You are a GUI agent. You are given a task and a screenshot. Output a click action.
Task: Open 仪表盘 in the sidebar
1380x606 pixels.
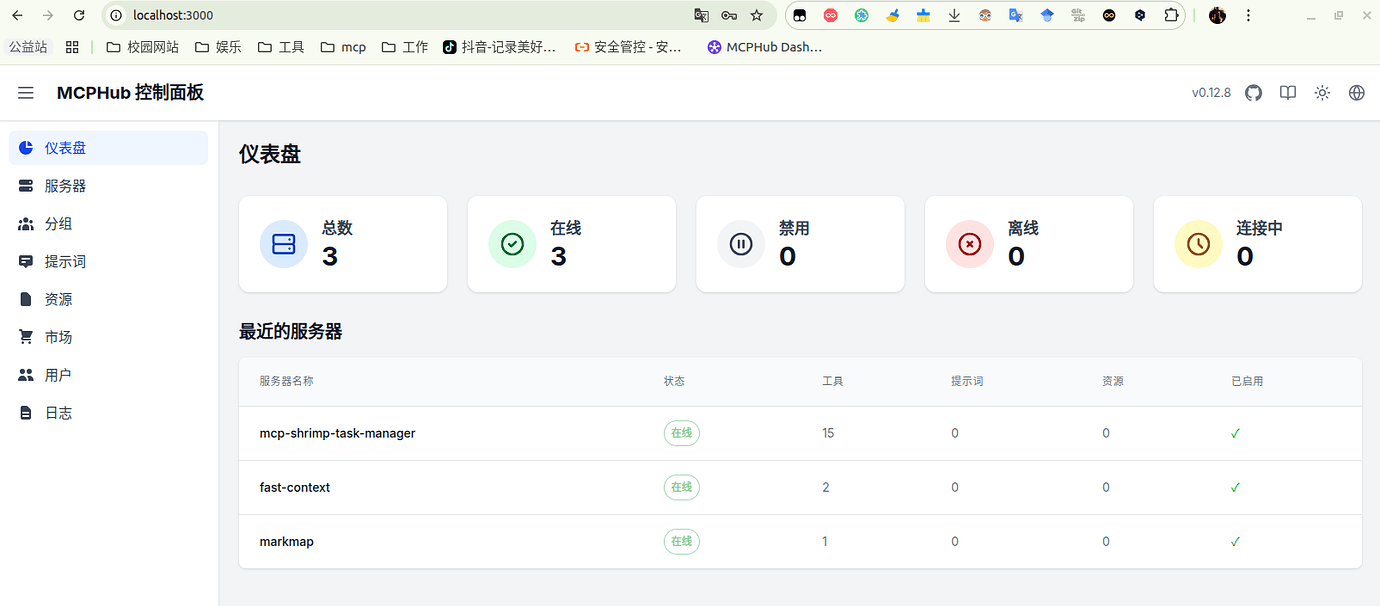click(108, 148)
